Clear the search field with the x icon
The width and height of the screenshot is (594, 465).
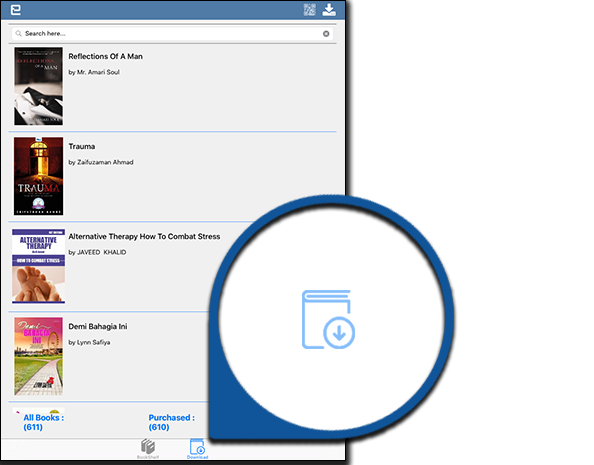pyautogui.click(x=326, y=34)
